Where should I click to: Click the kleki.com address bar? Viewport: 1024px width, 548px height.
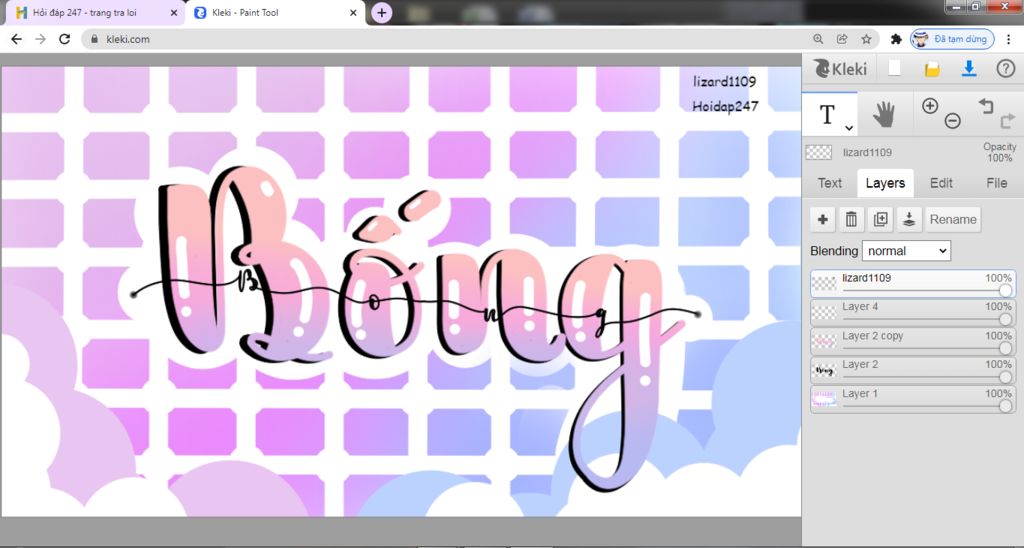(480, 39)
